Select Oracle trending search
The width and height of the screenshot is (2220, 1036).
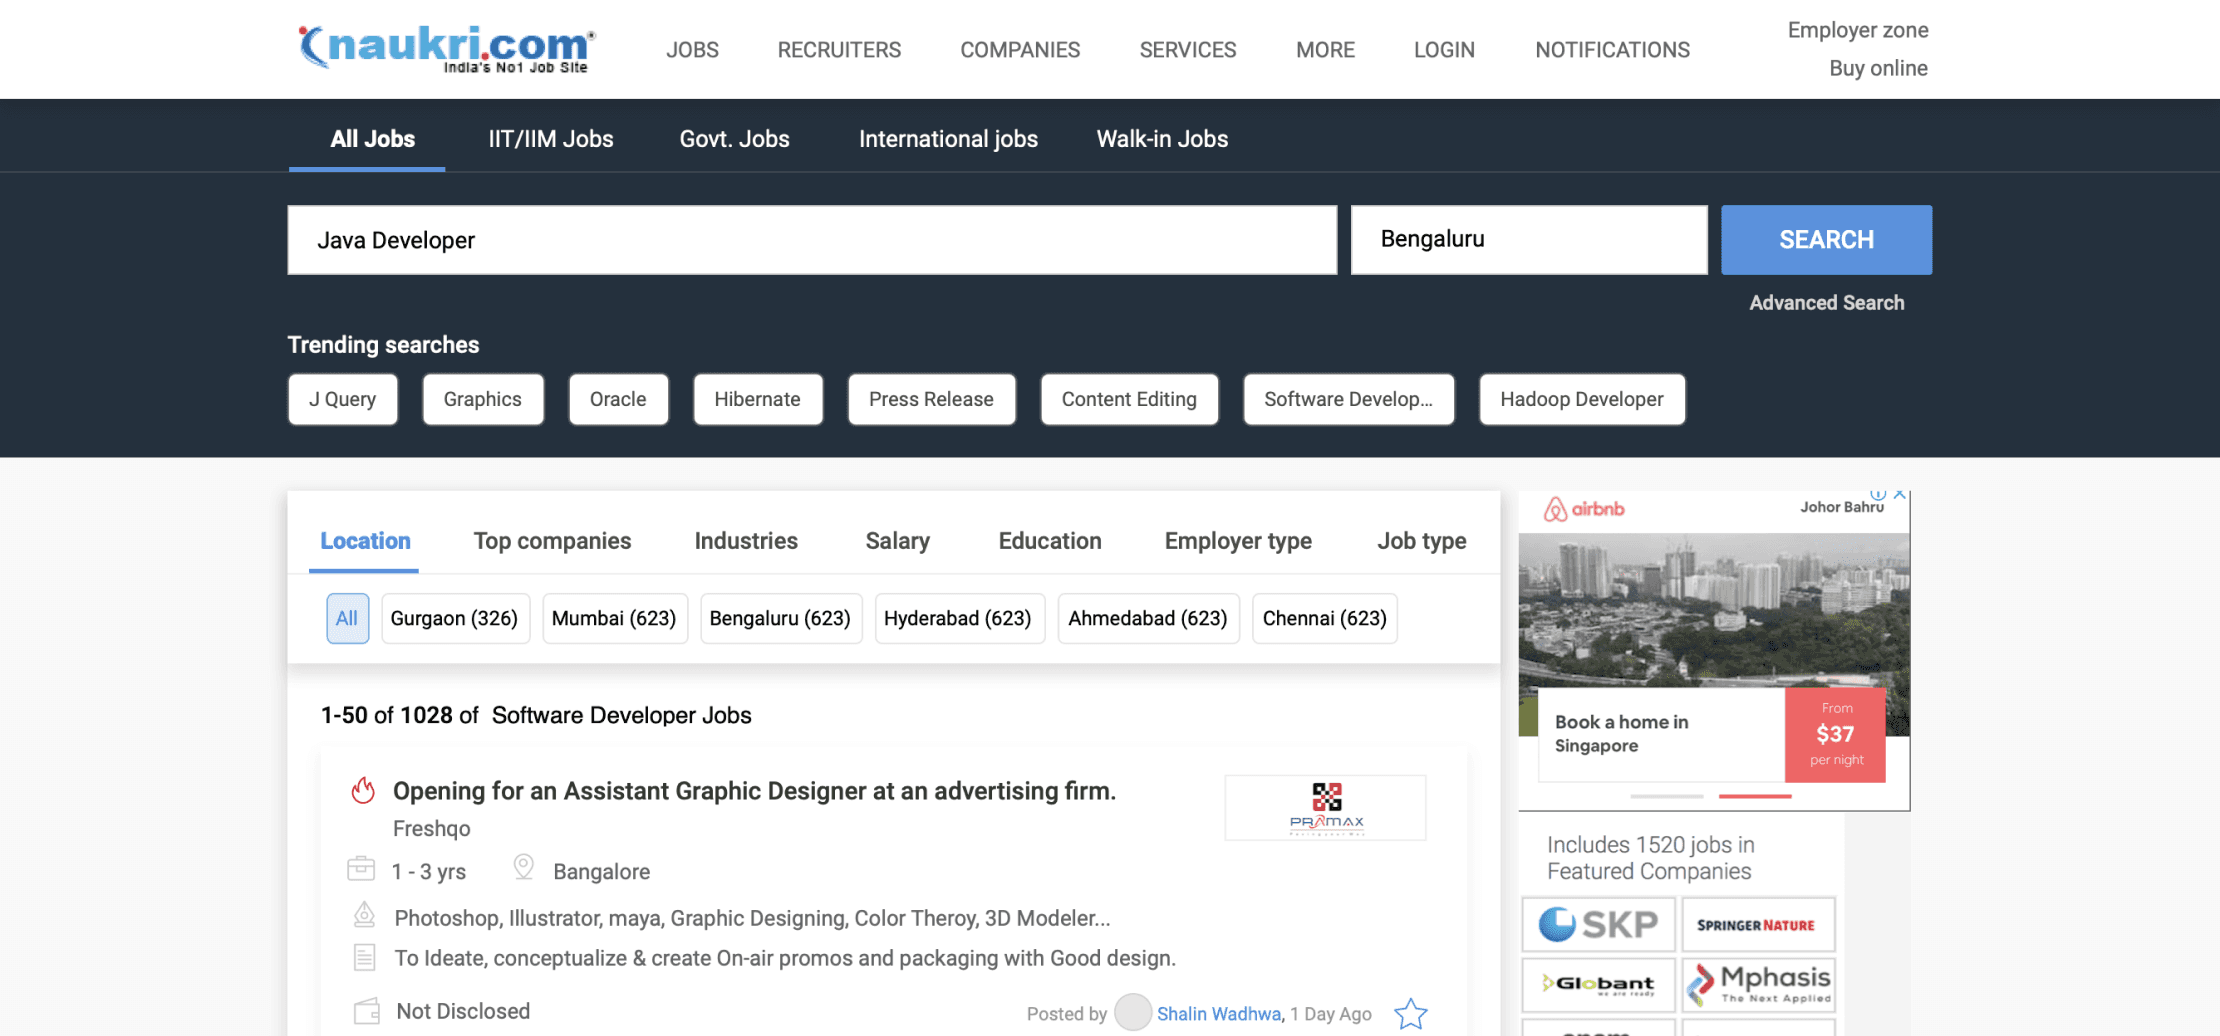click(x=618, y=399)
